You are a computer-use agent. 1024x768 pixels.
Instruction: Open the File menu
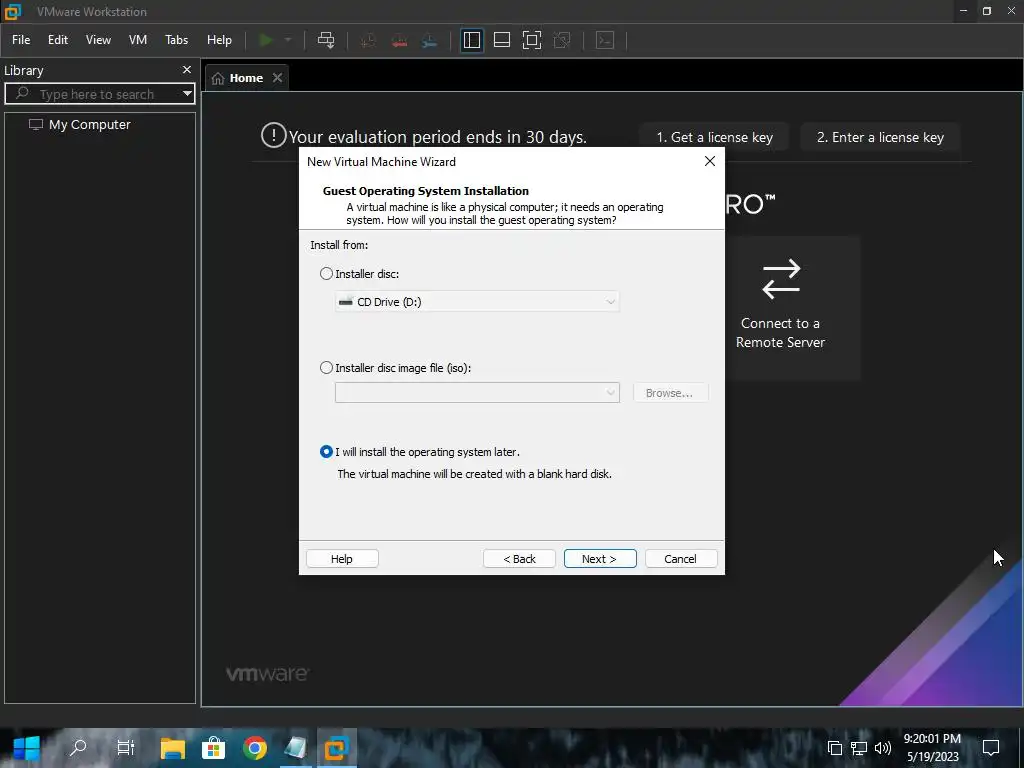click(21, 40)
